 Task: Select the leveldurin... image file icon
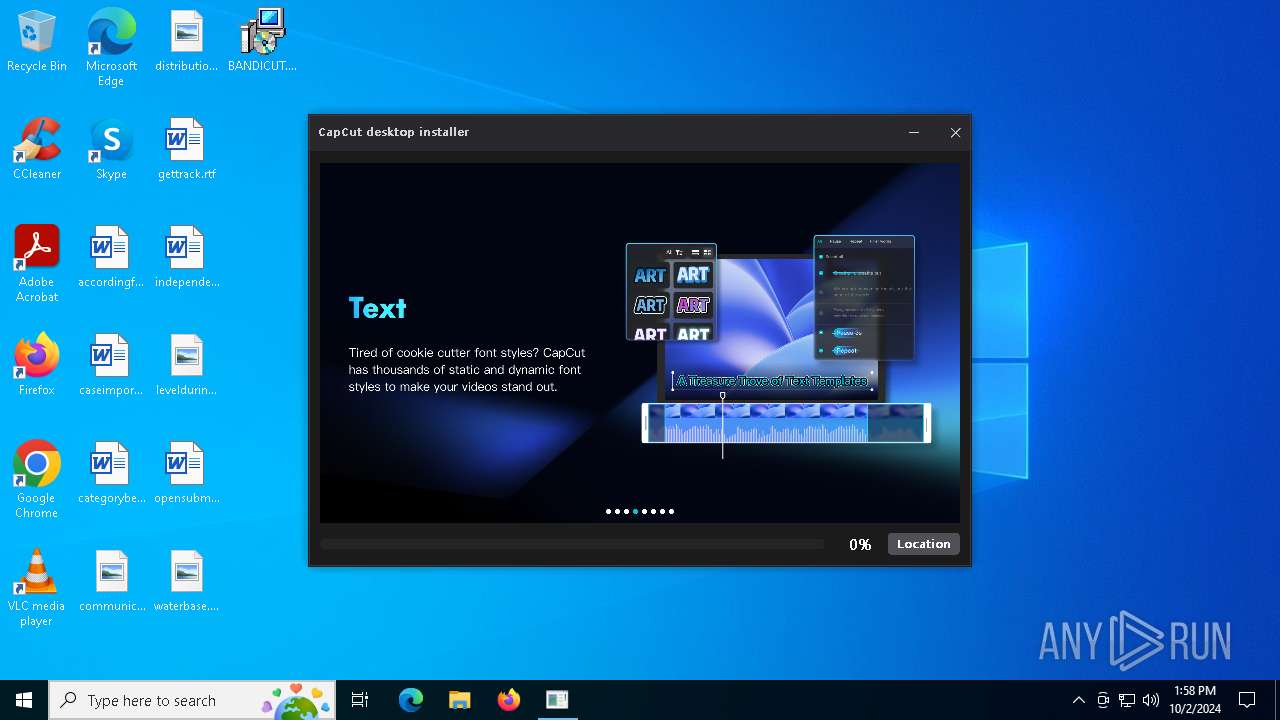[x=186, y=366]
